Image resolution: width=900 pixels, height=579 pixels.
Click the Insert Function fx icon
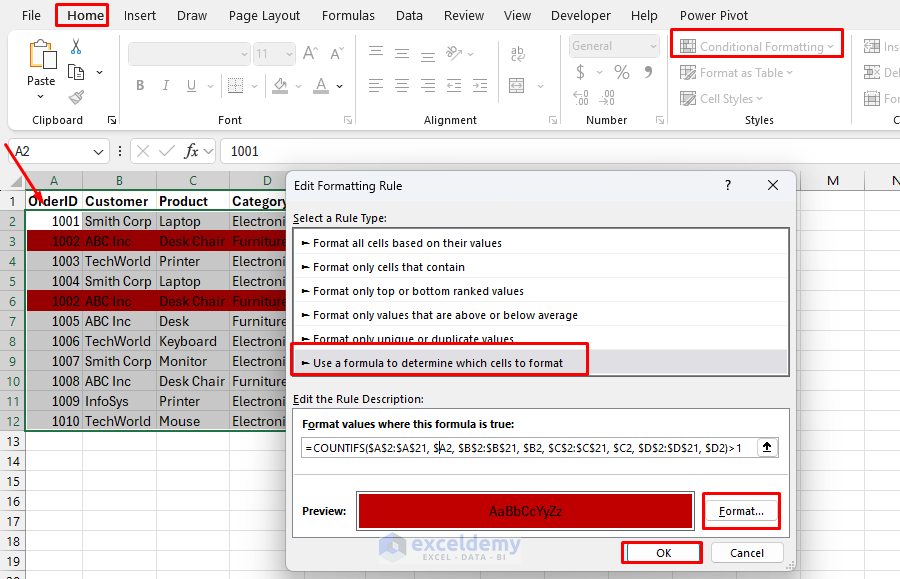[x=191, y=151]
